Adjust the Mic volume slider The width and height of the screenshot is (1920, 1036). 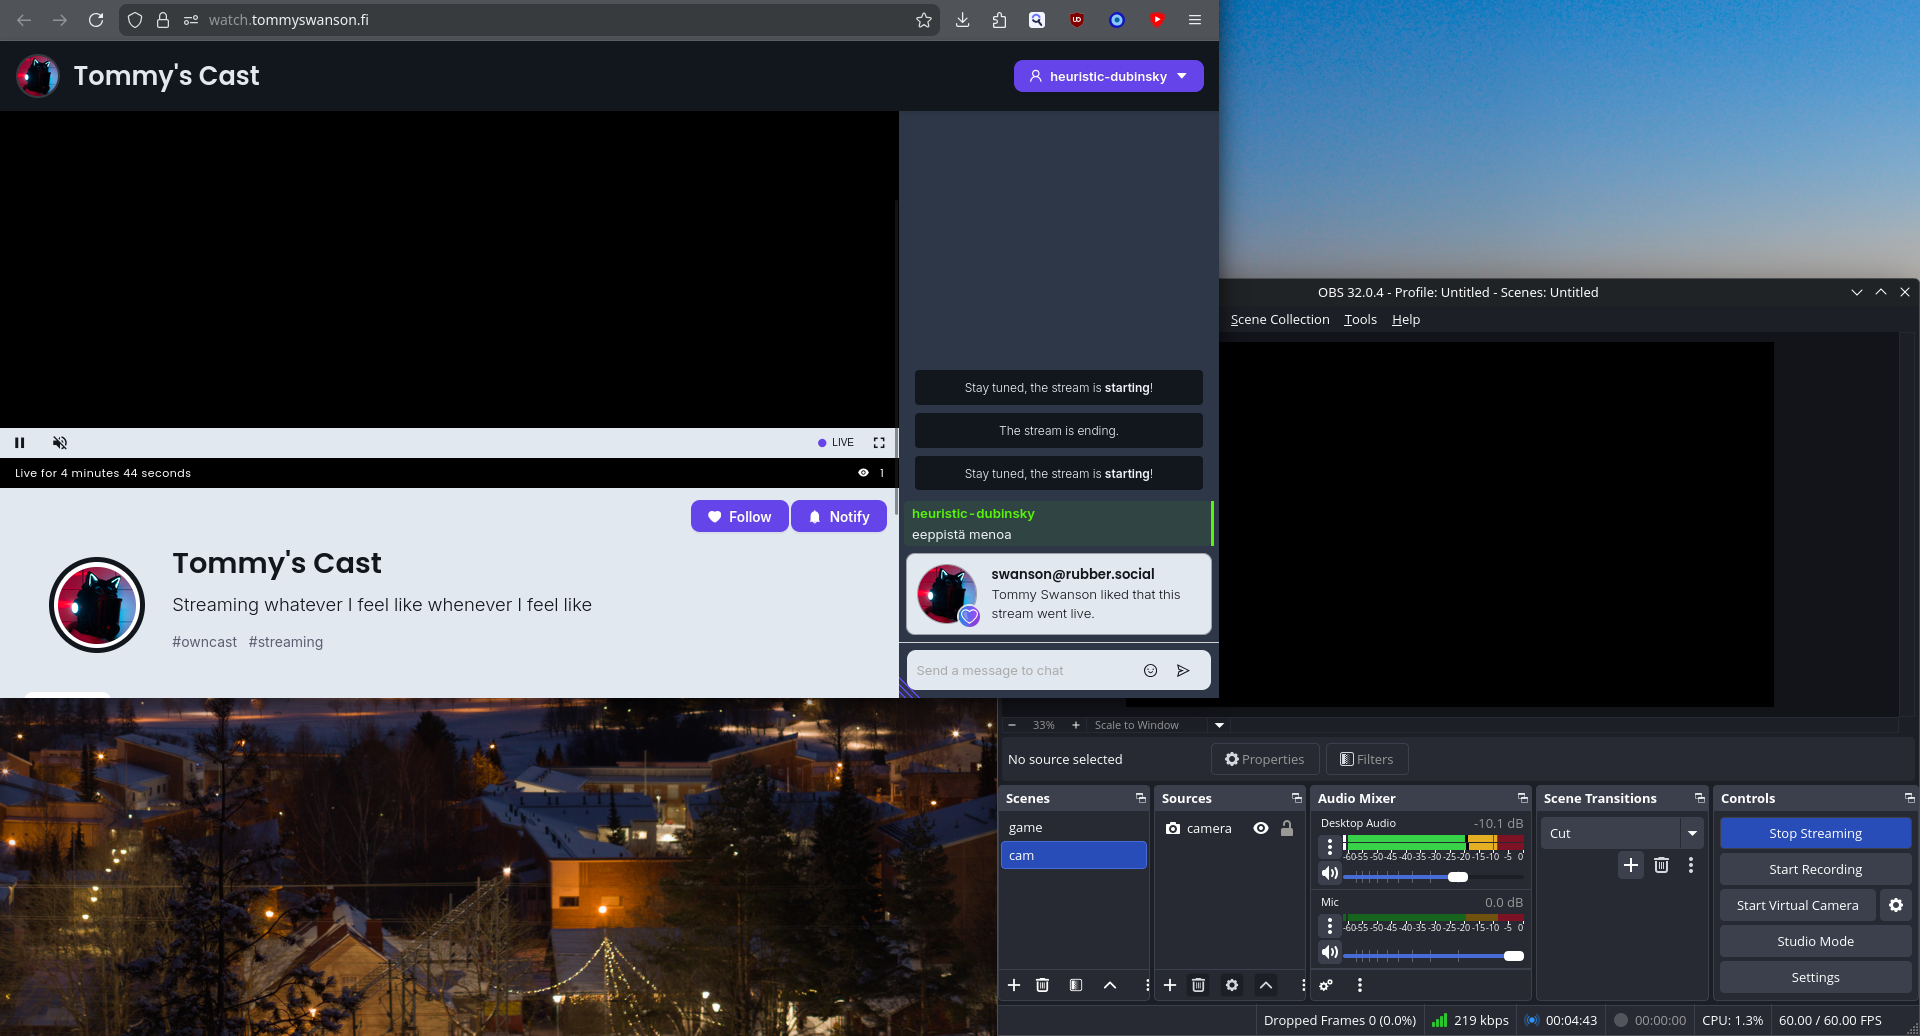[x=1513, y=956]
